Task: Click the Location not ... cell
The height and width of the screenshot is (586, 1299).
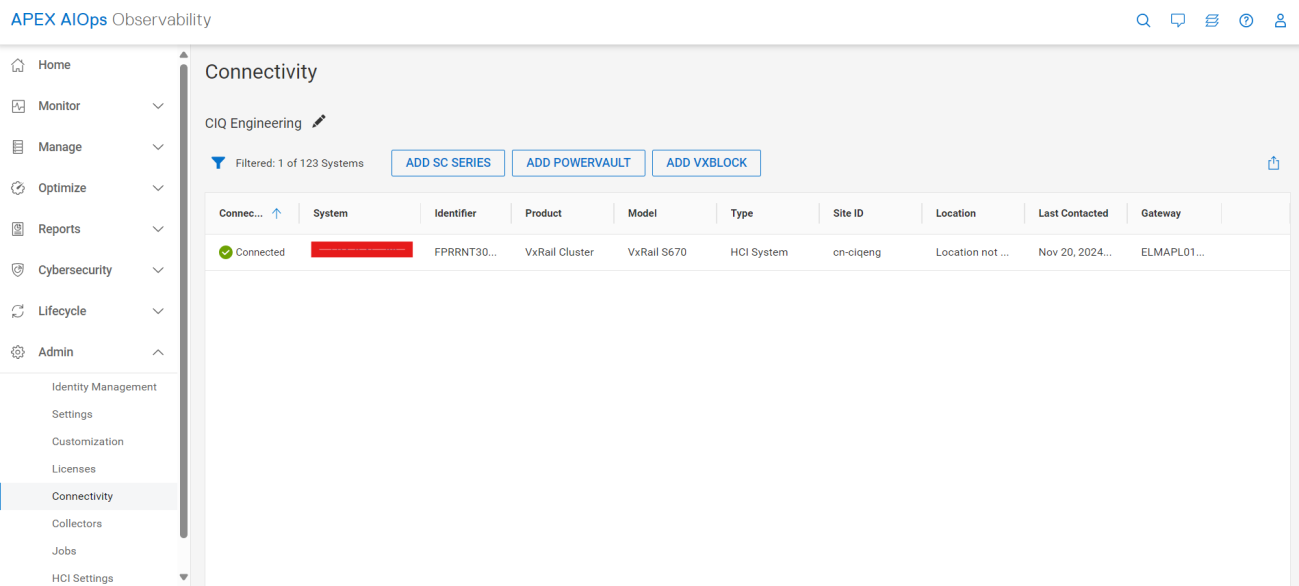Action: click(972, 252)
